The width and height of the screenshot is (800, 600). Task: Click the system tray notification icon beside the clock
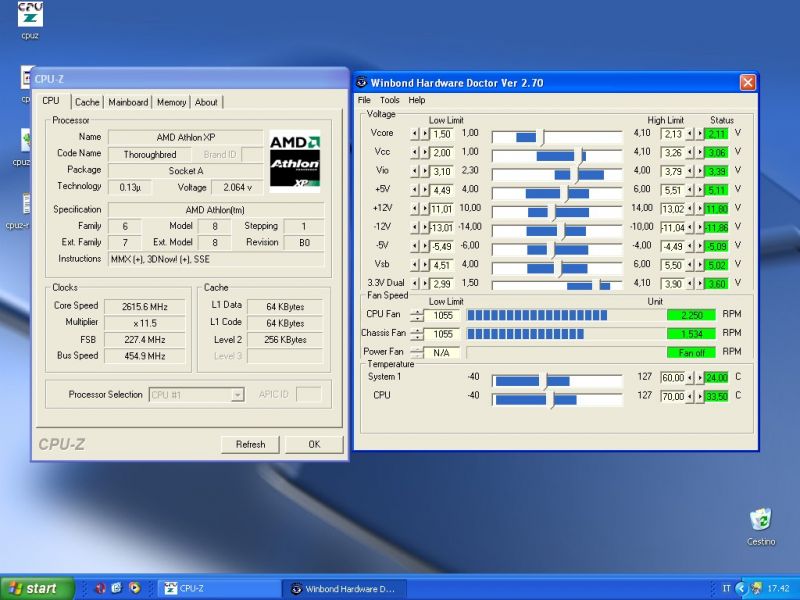click(756, 588)
